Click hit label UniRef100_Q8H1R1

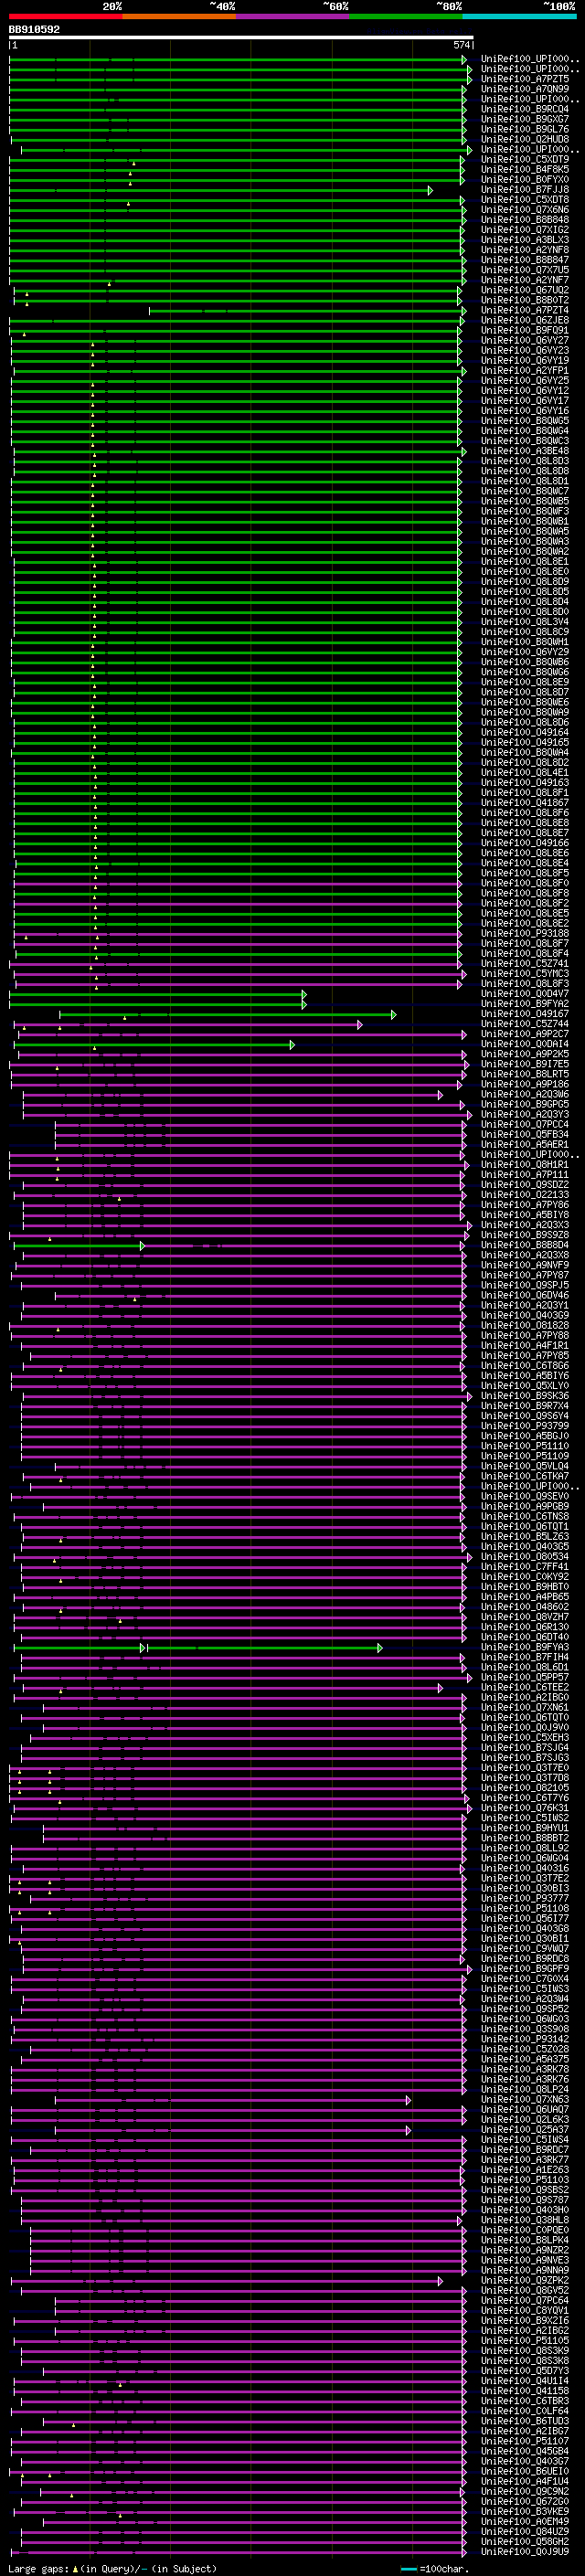pyautogui.click(x=525, y=1165)
